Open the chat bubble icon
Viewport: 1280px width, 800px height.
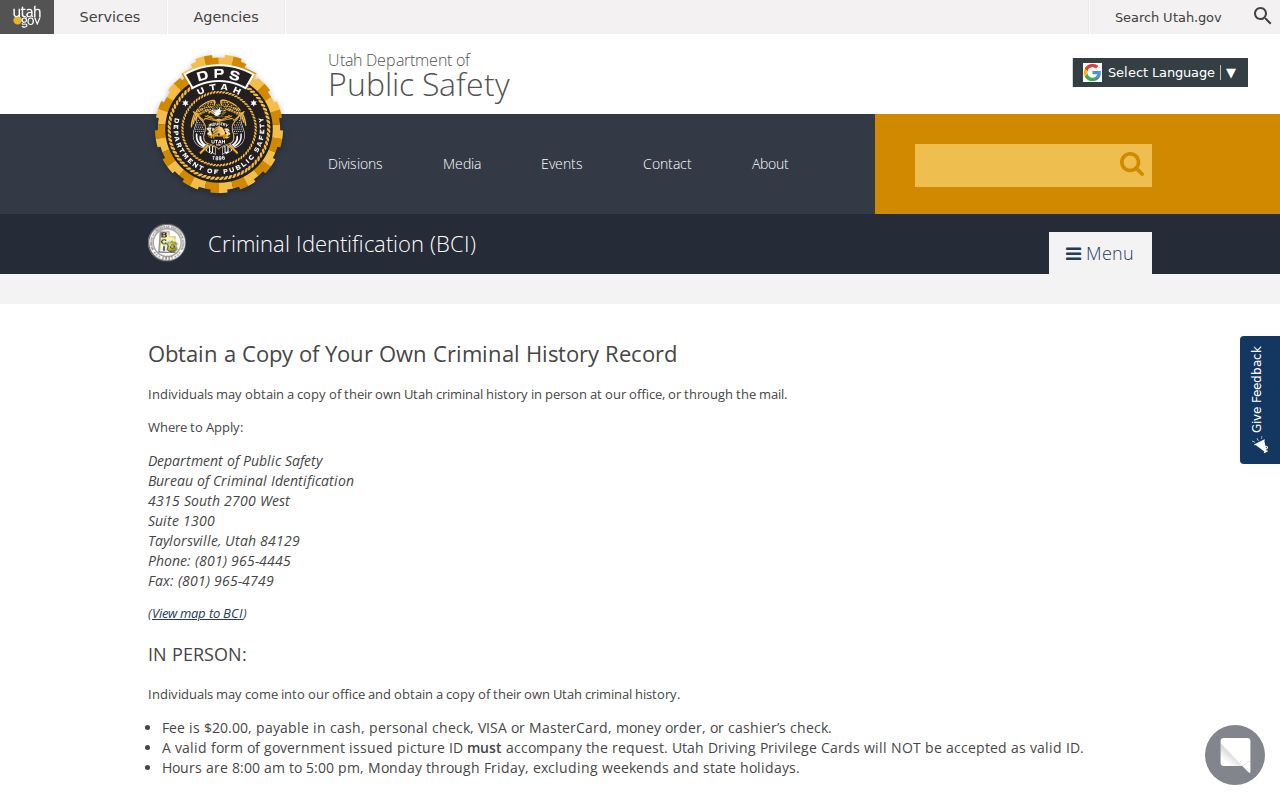(1235, 755)
